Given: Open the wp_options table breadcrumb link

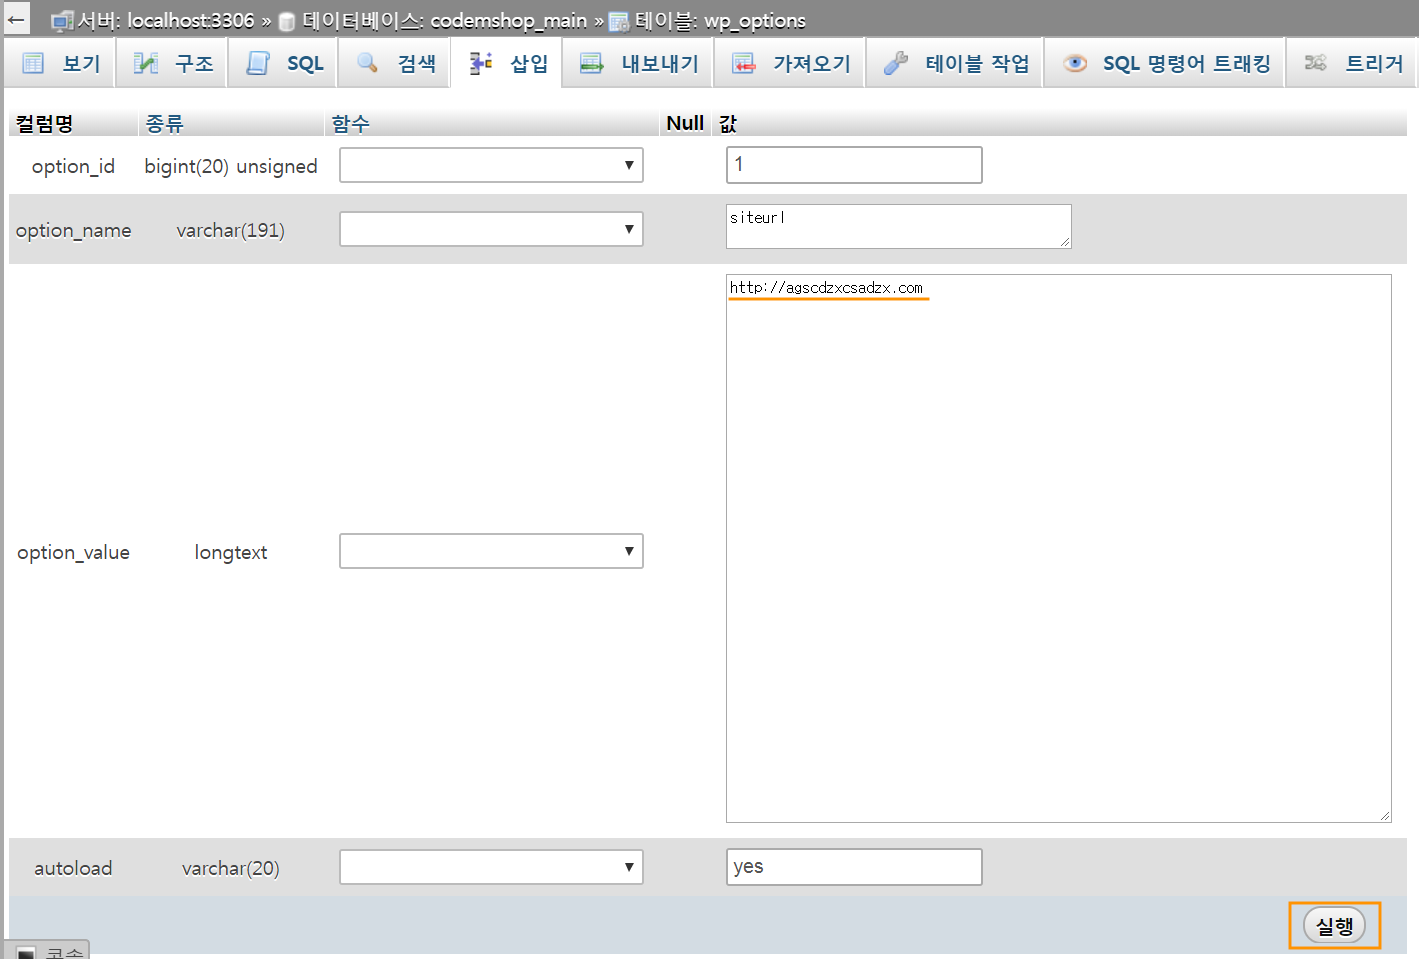Looking at the screenshot, I should [x=720, y=20].
